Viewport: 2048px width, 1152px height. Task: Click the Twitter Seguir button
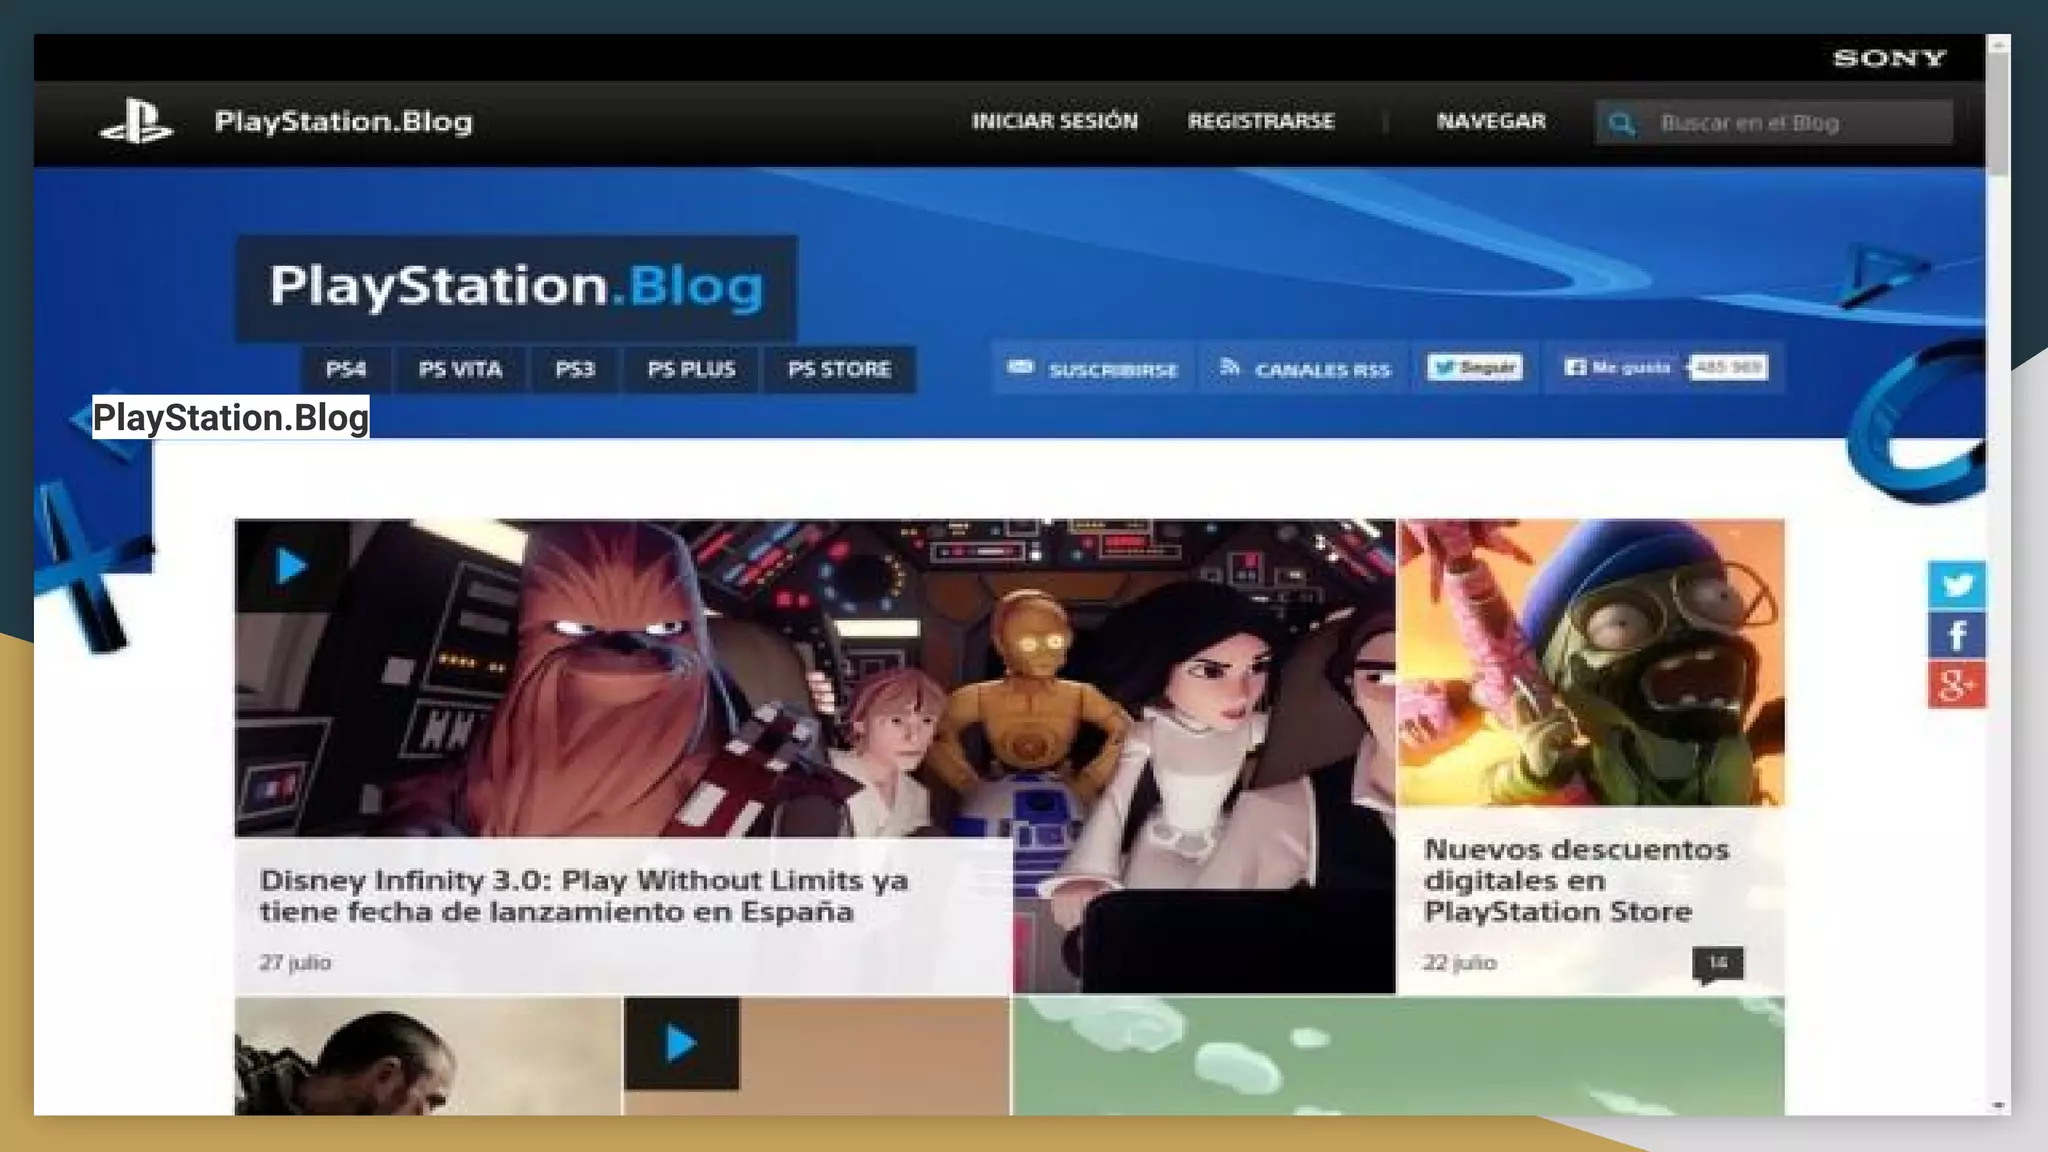(x=1475, y=368)
